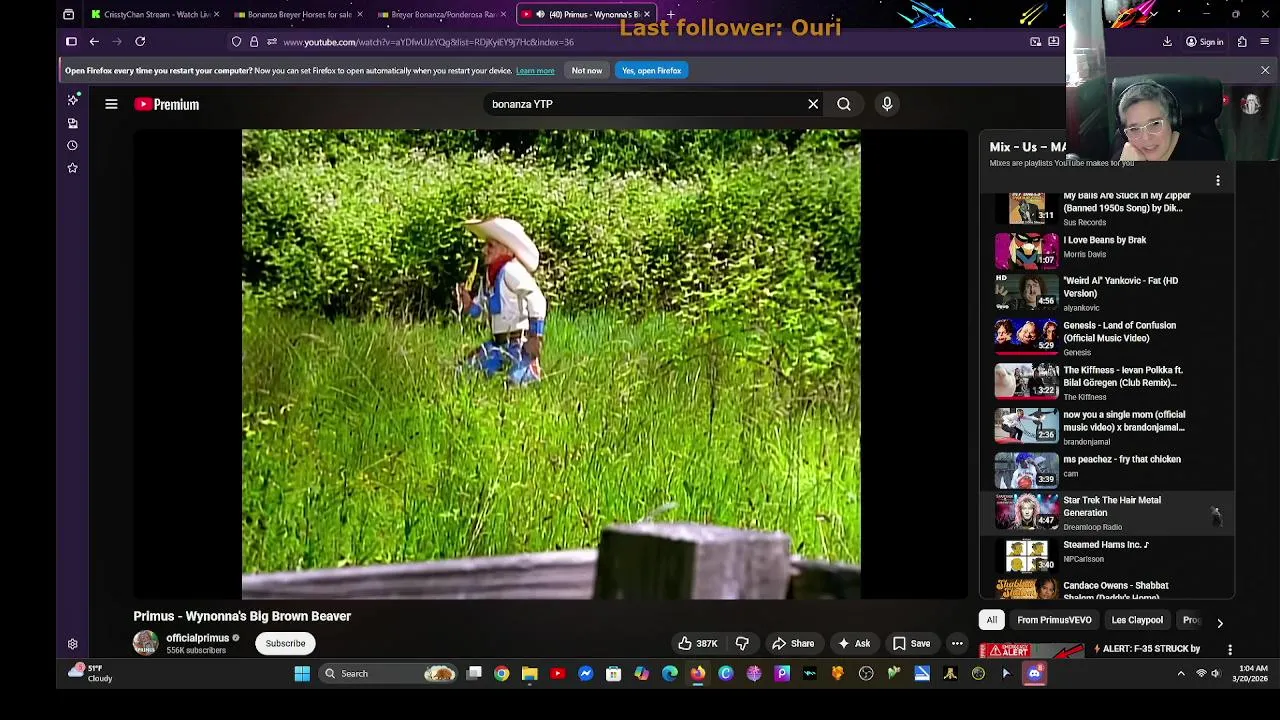Save the video to a playlist
Viewport: 1280px width, 720px height.
pos(911,644)
